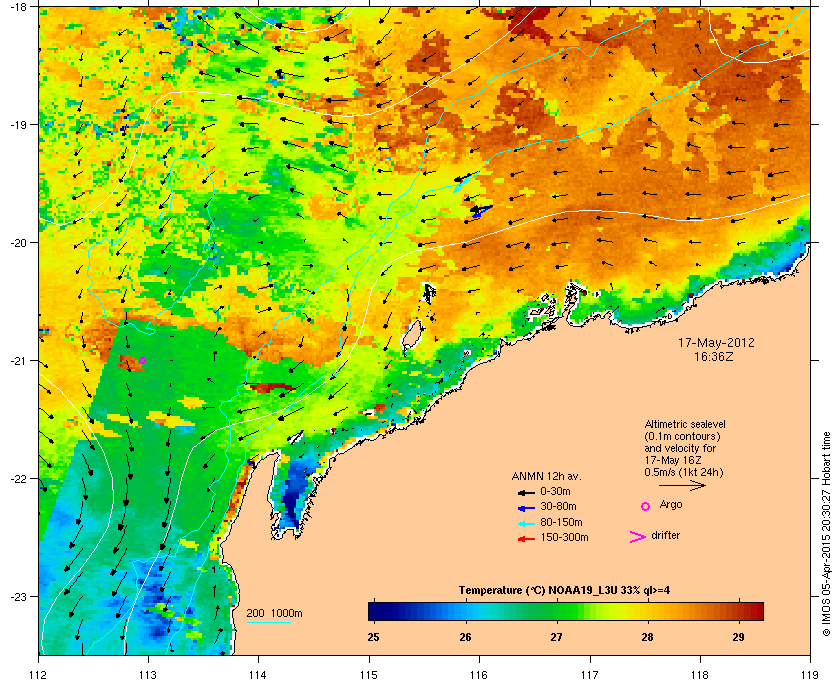This screenshot has height=680, width=840.
Task: Click the longitude axis label 114
Action: (x=258, y=674)
